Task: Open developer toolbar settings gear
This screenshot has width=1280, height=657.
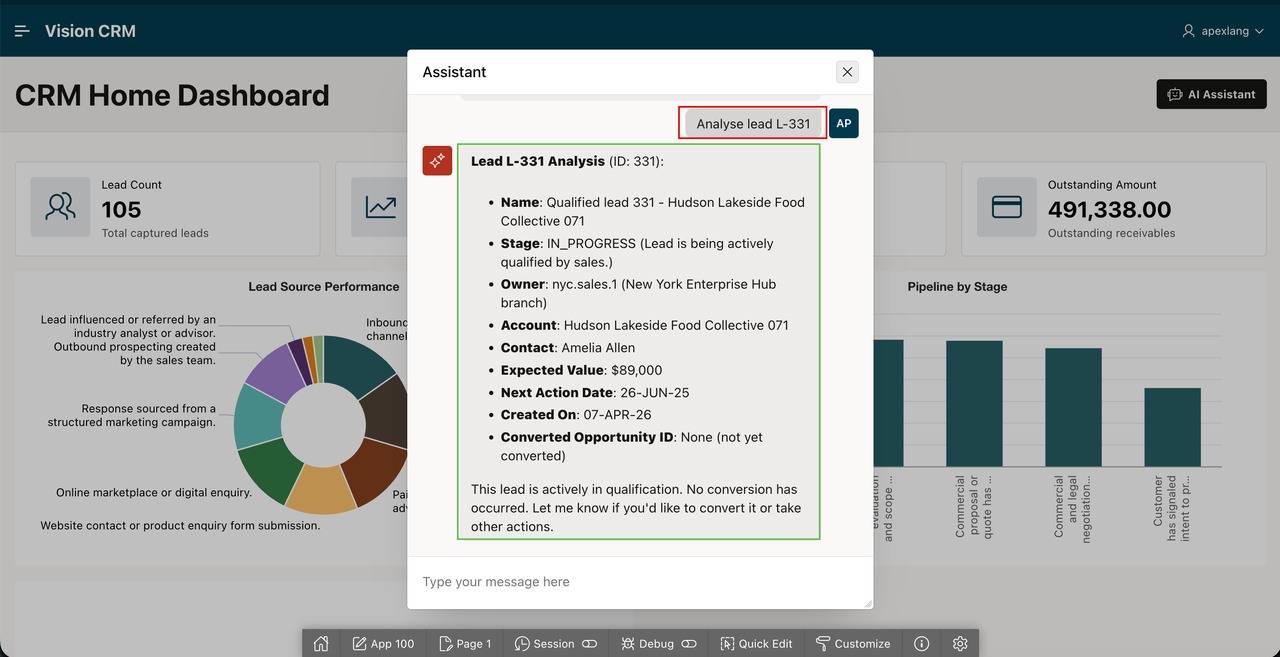Action: pyautogui.click(x=960, y=643)
